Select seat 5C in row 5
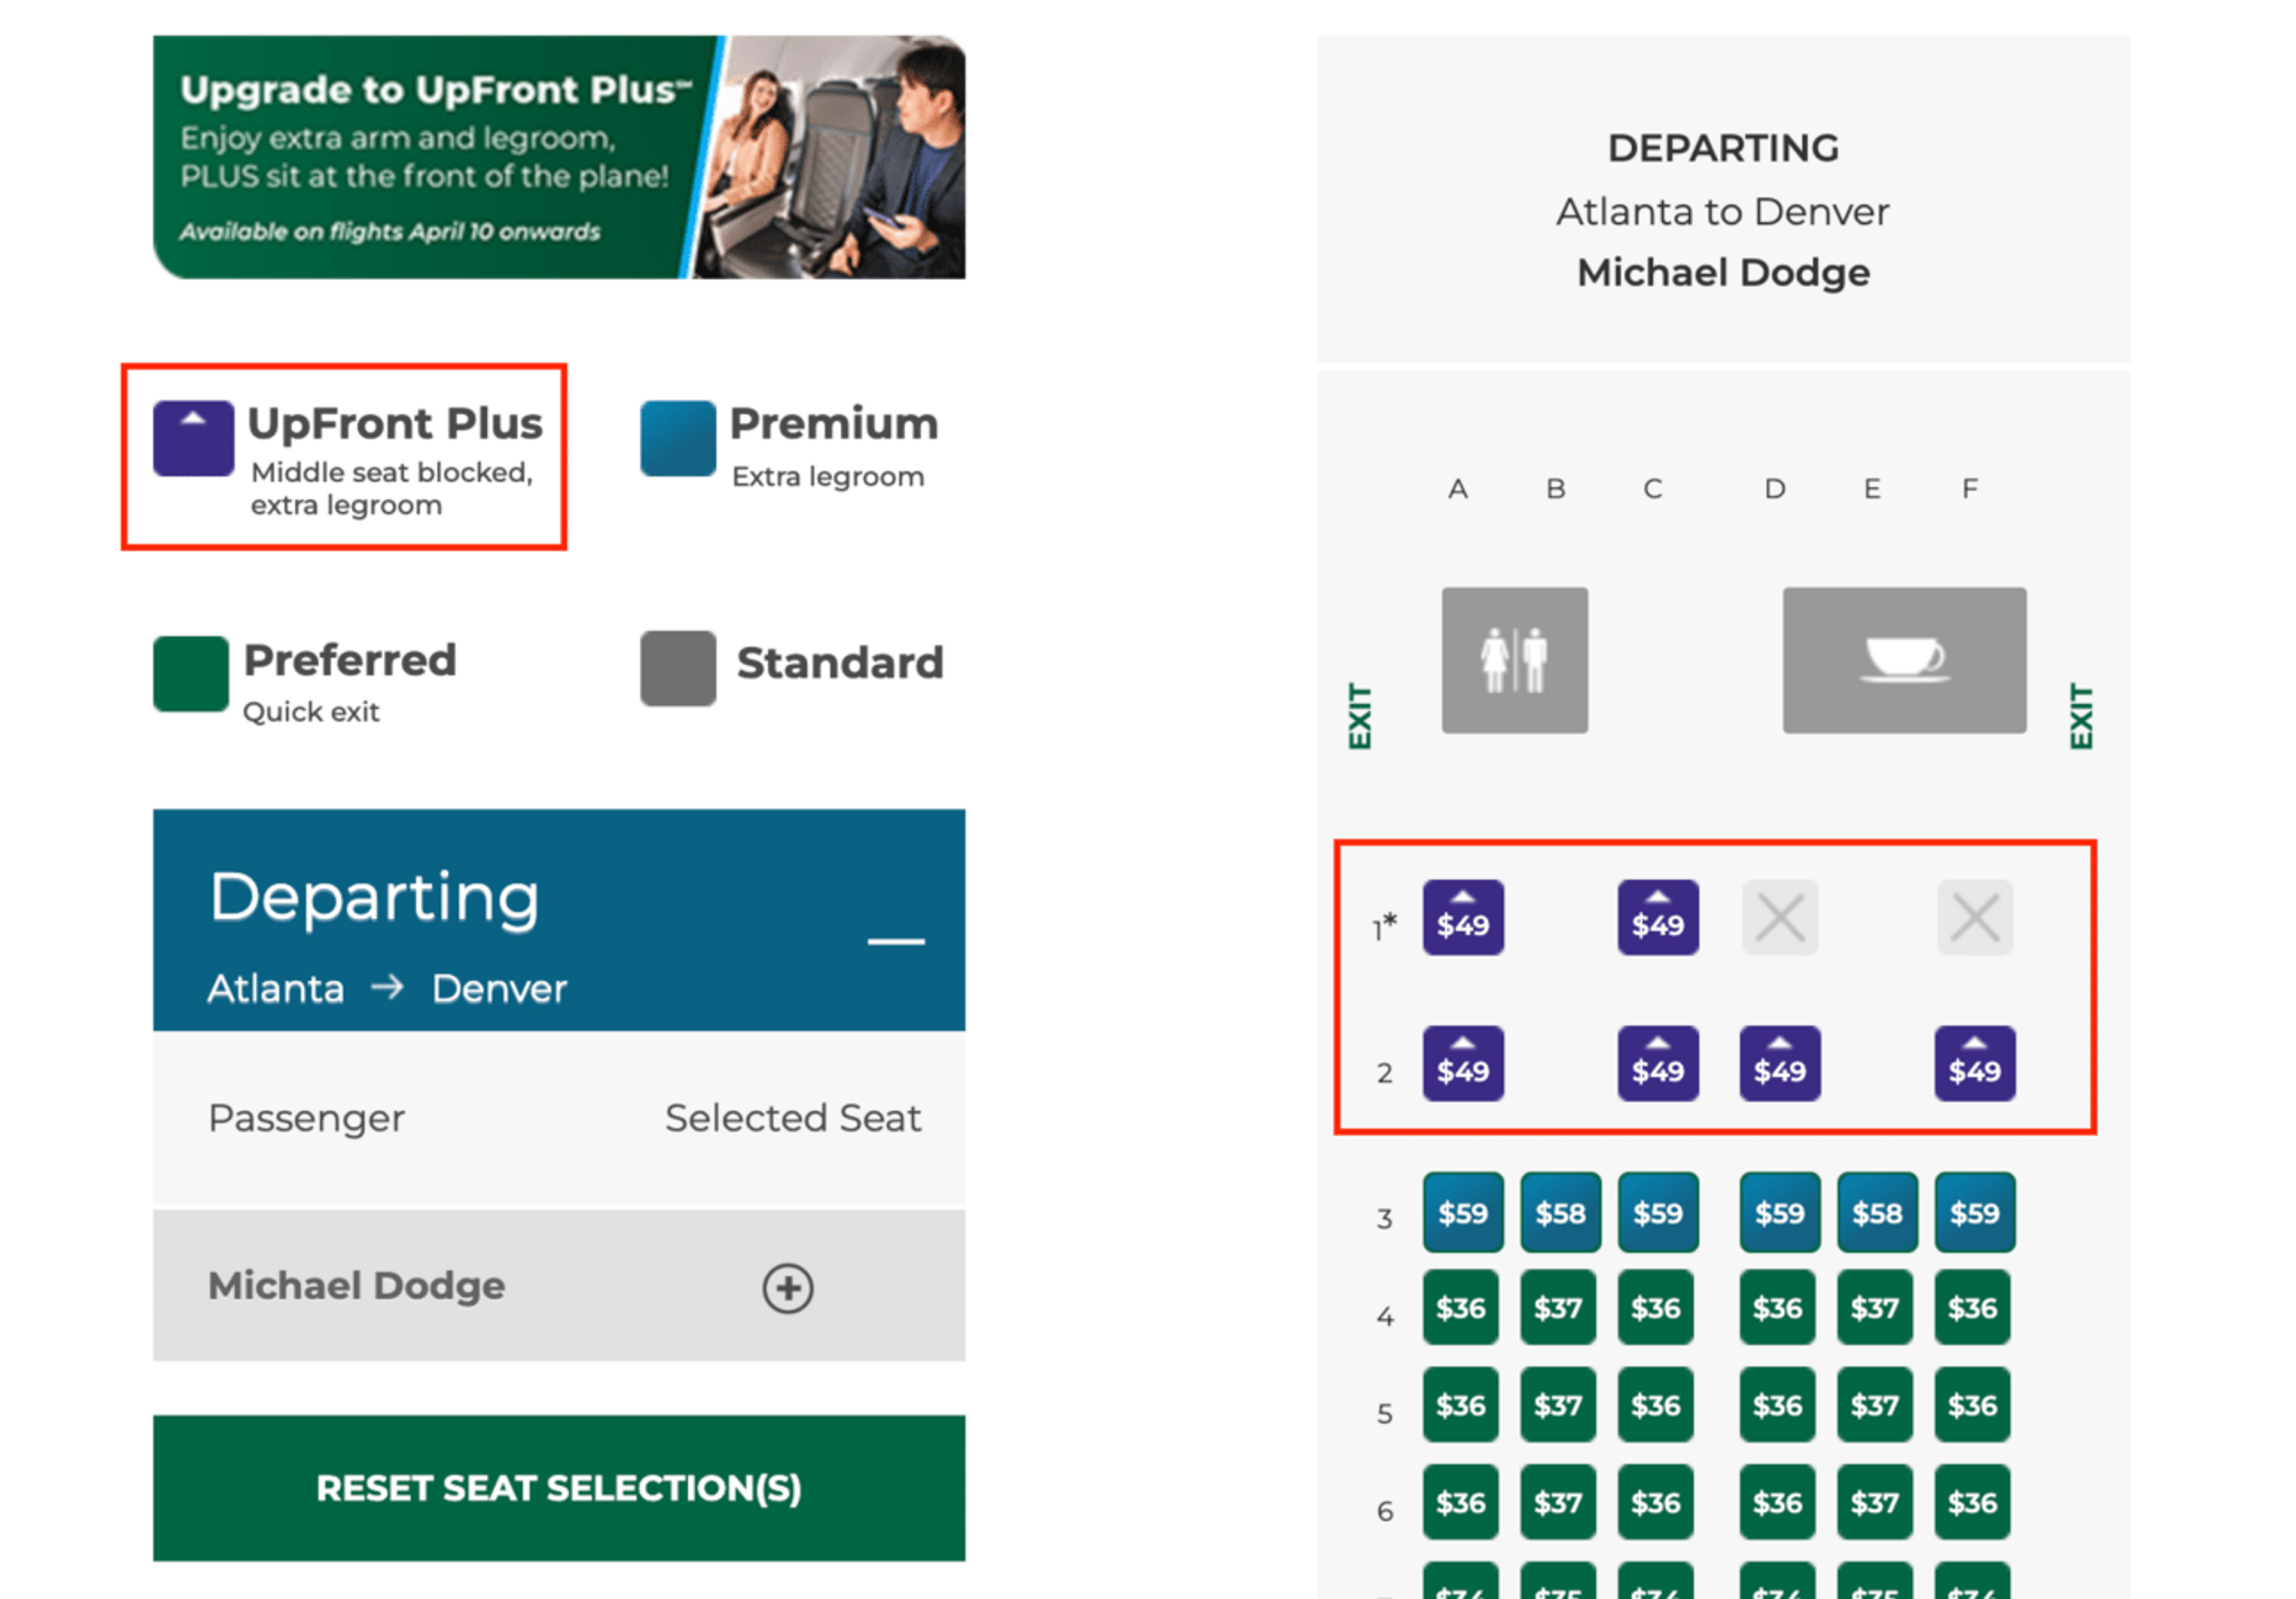This screenshot has width=2296, height=1599. pyautogui.click(x=1656, y=1404)
